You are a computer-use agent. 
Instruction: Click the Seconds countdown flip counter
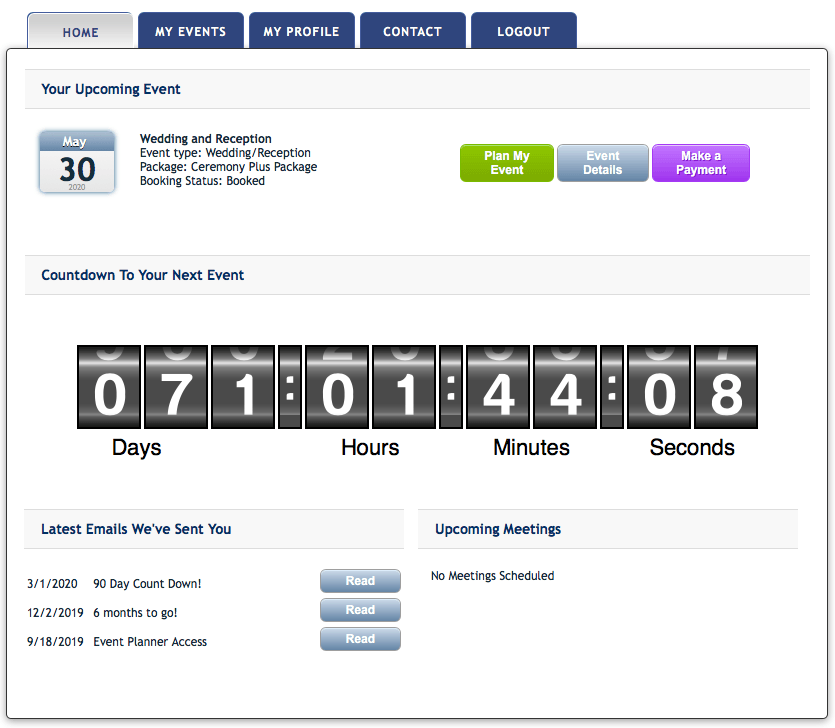[692, 387]
